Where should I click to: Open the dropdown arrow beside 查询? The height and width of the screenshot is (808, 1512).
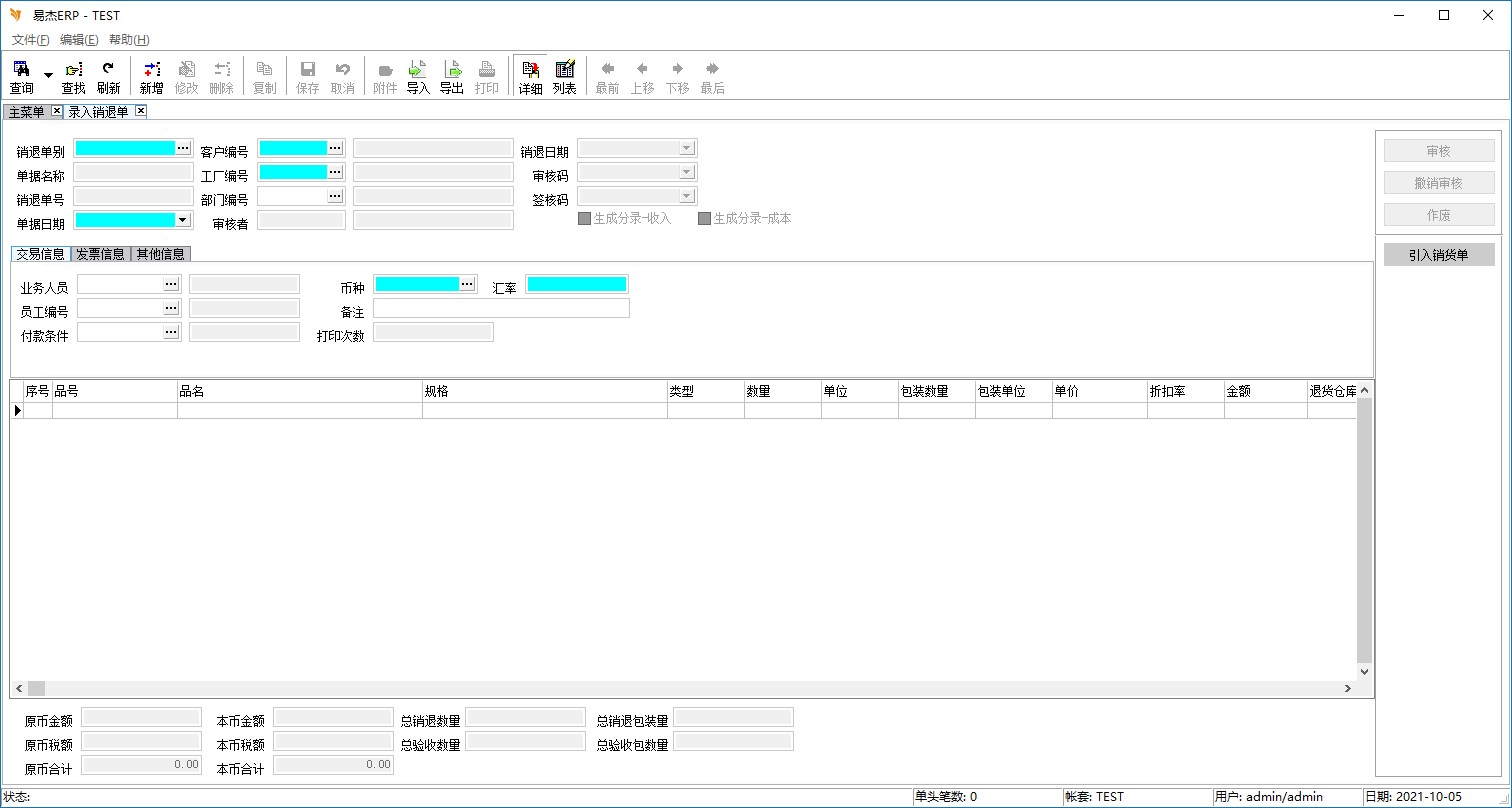coord(48,76)
